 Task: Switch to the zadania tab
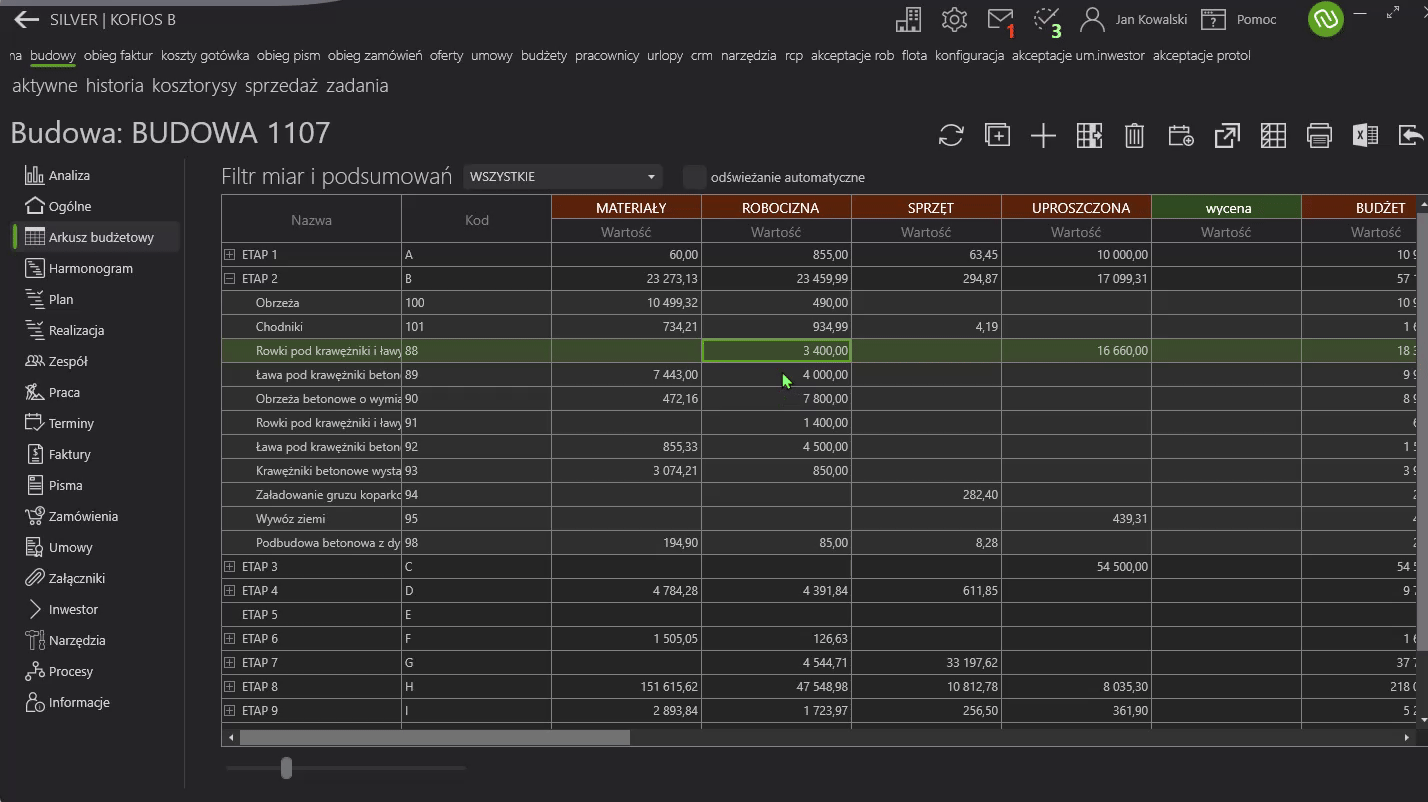(357, 86)
